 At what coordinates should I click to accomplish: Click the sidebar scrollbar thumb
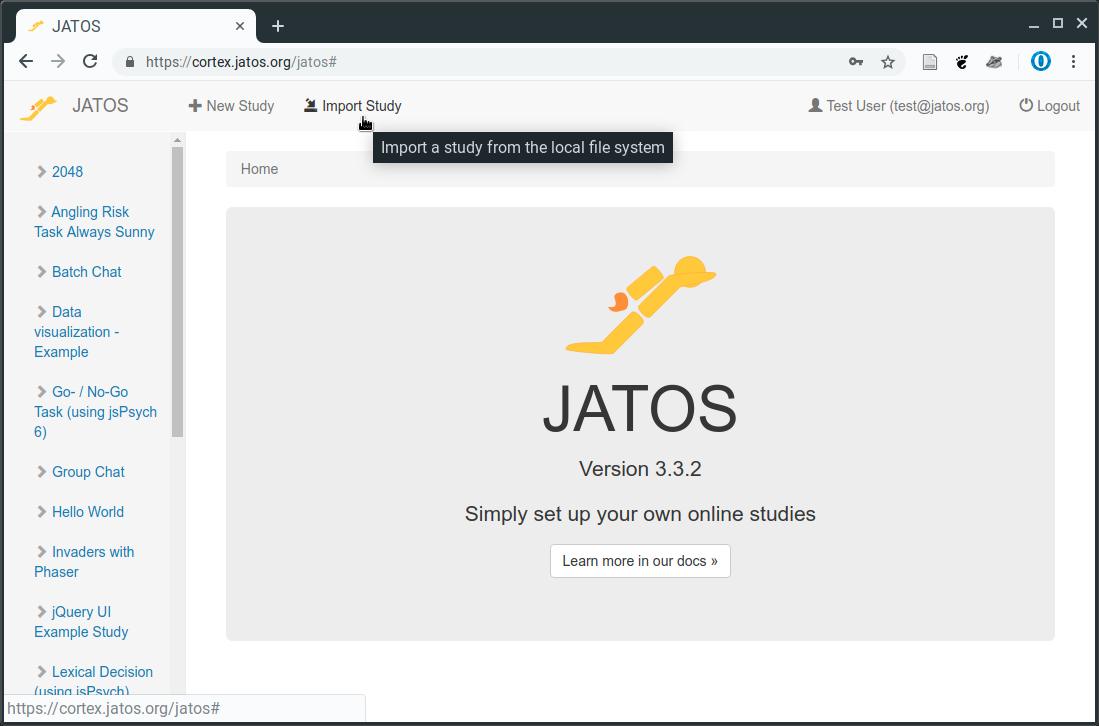point(177,292)
